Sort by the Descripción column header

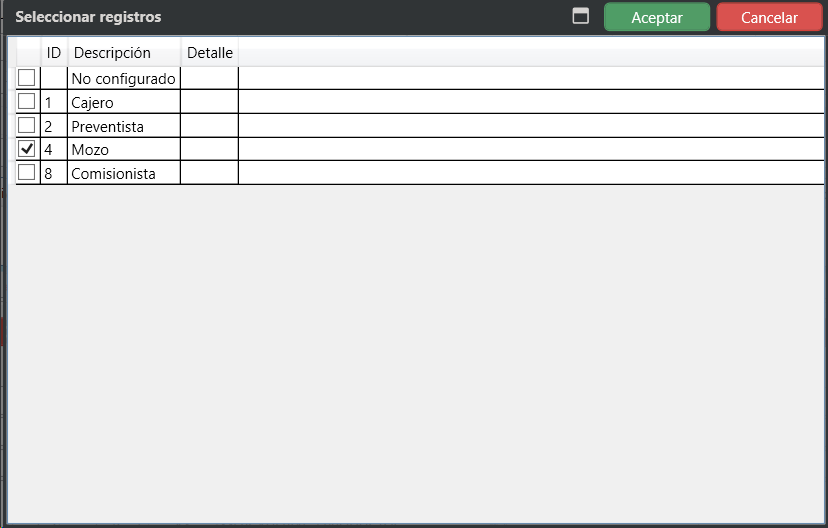[112, 53]
